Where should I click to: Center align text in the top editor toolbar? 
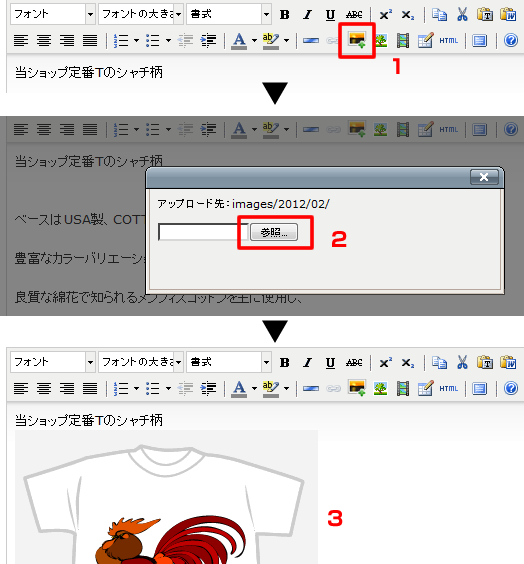(x=44, y=40)
